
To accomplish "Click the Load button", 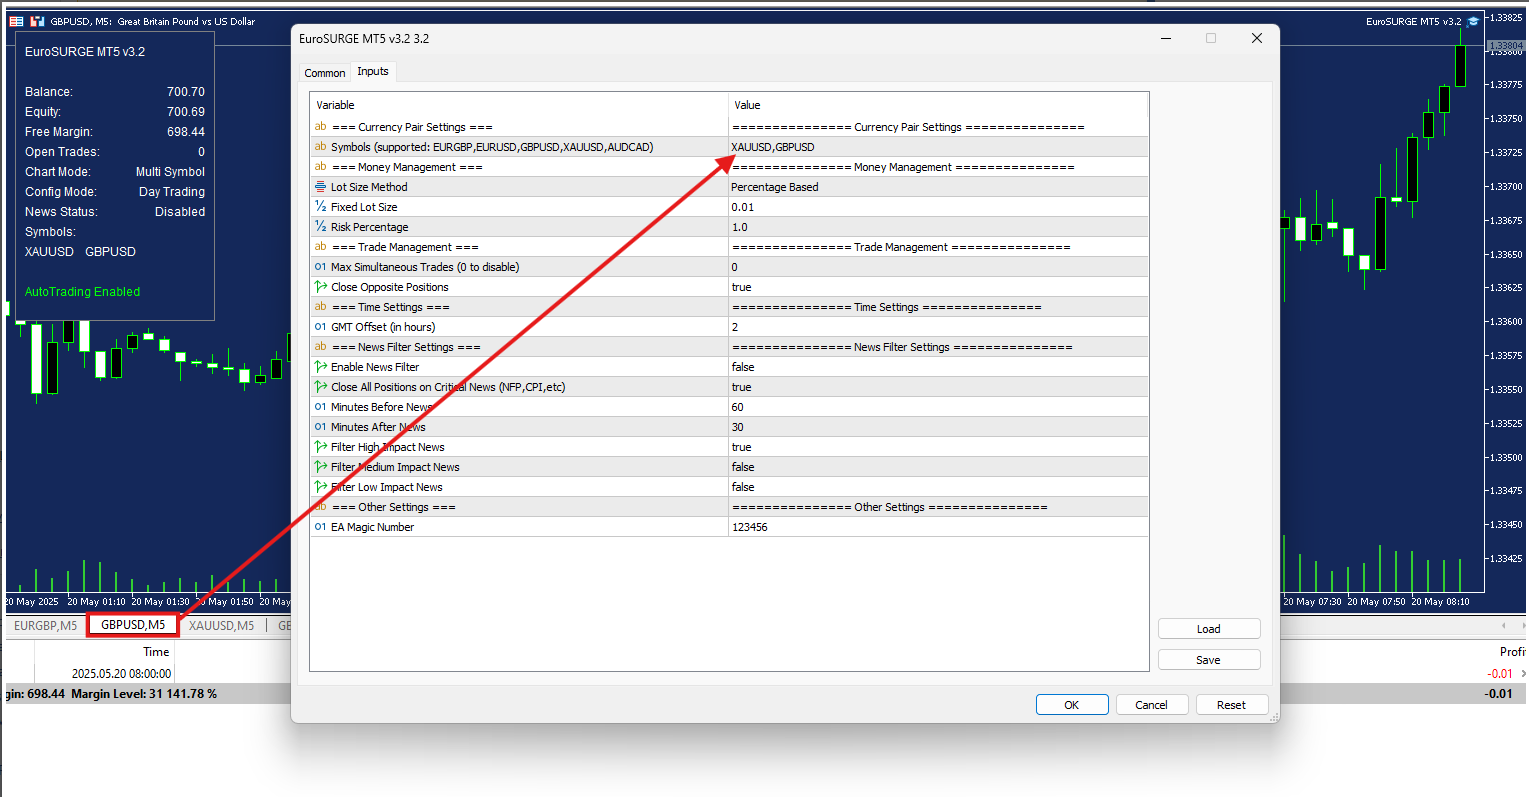I will tap(1209, 629).
